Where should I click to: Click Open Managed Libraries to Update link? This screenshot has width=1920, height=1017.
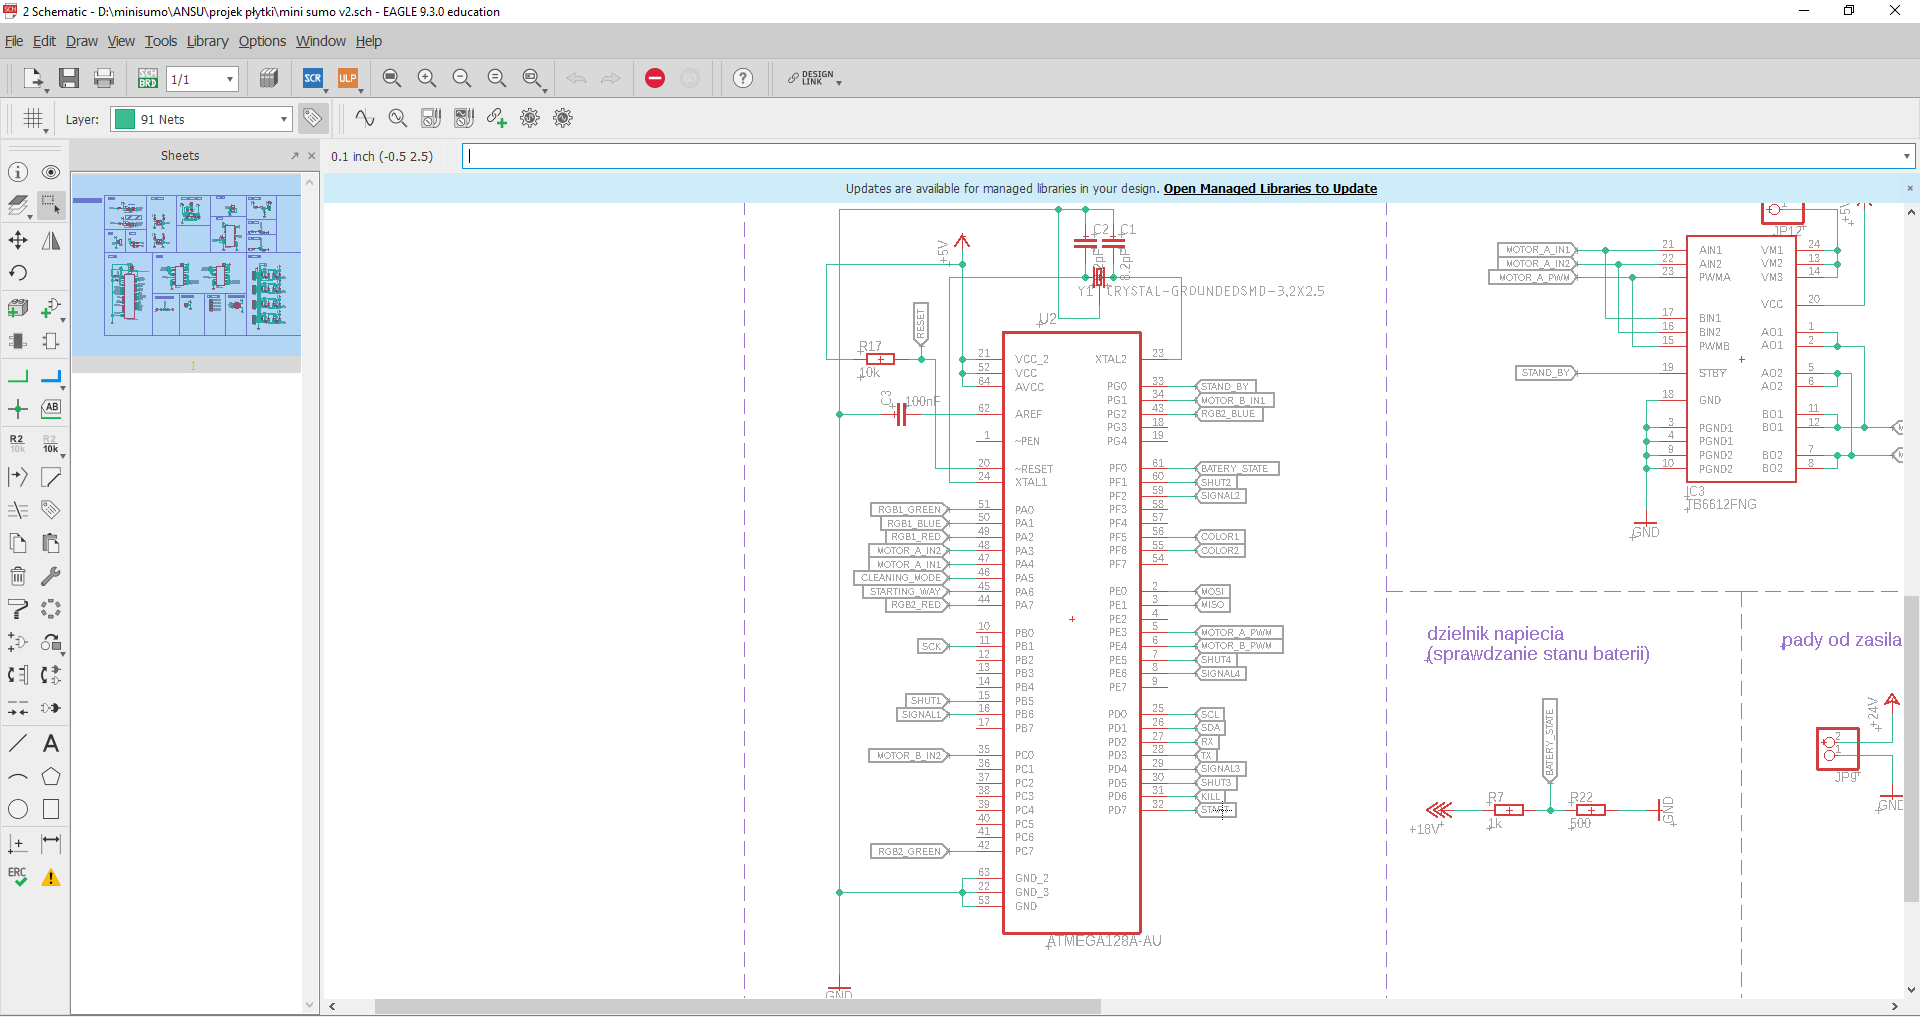coord(1270,189)
